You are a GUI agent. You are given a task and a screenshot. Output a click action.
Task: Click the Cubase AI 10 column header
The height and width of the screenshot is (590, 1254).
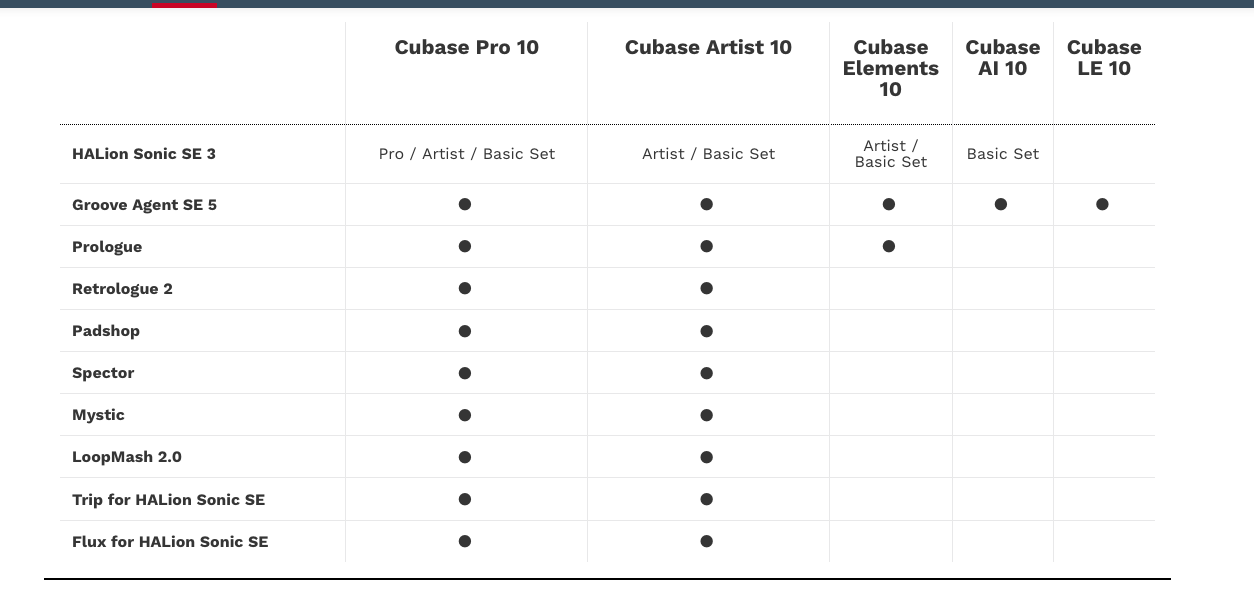pos(1002,58)
